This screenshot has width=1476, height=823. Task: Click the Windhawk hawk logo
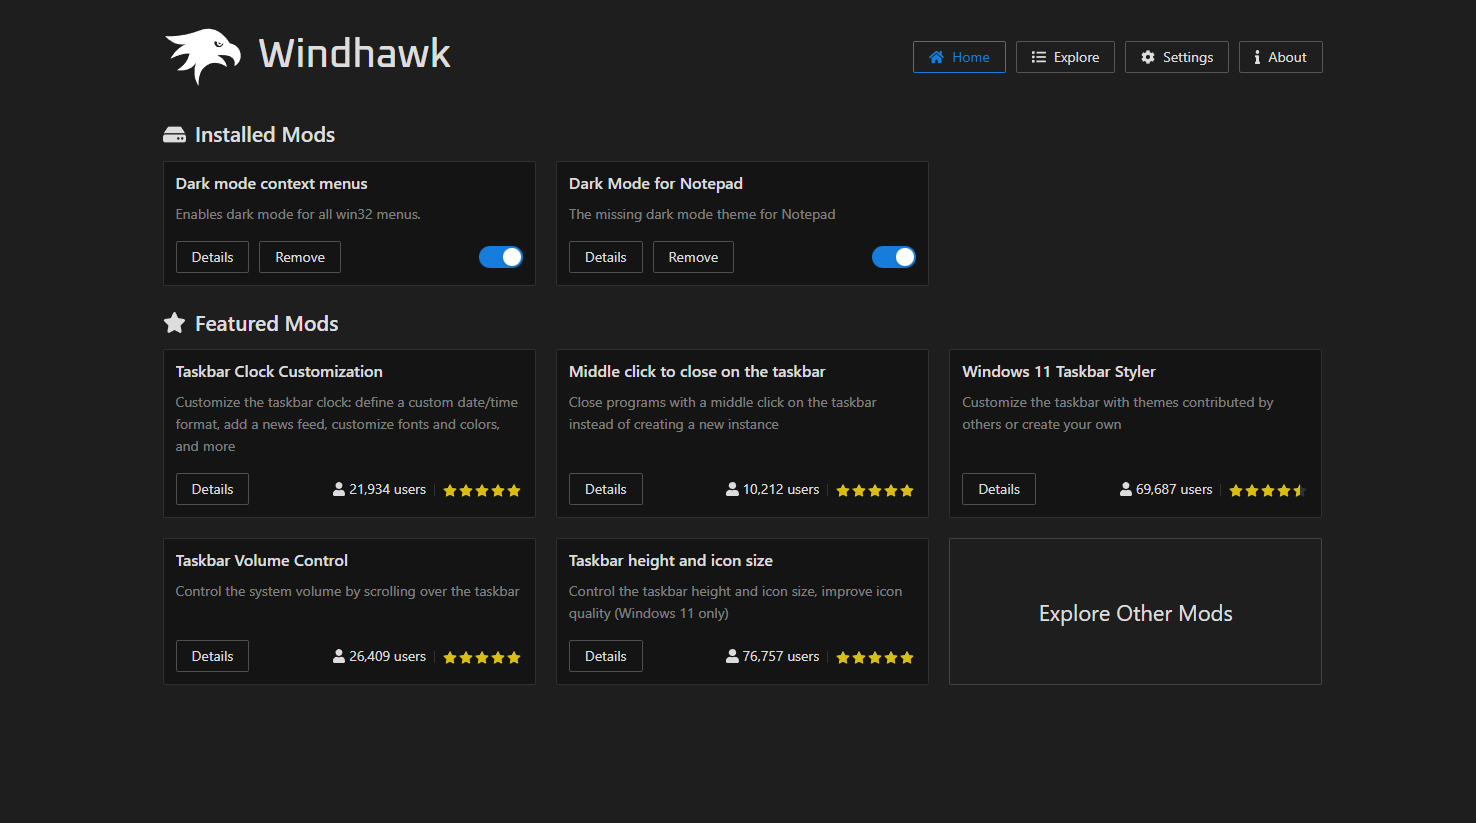203,56
